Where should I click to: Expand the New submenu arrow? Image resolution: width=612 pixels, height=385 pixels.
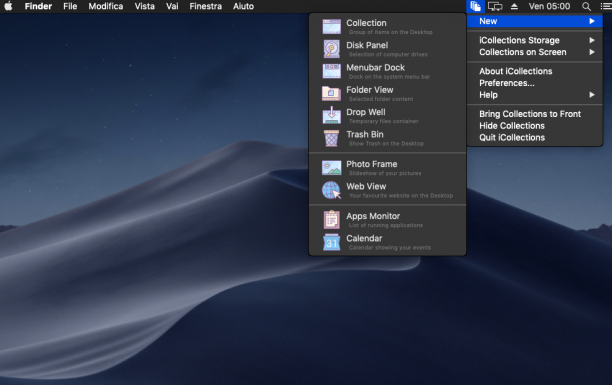click(x=592, y=21)
